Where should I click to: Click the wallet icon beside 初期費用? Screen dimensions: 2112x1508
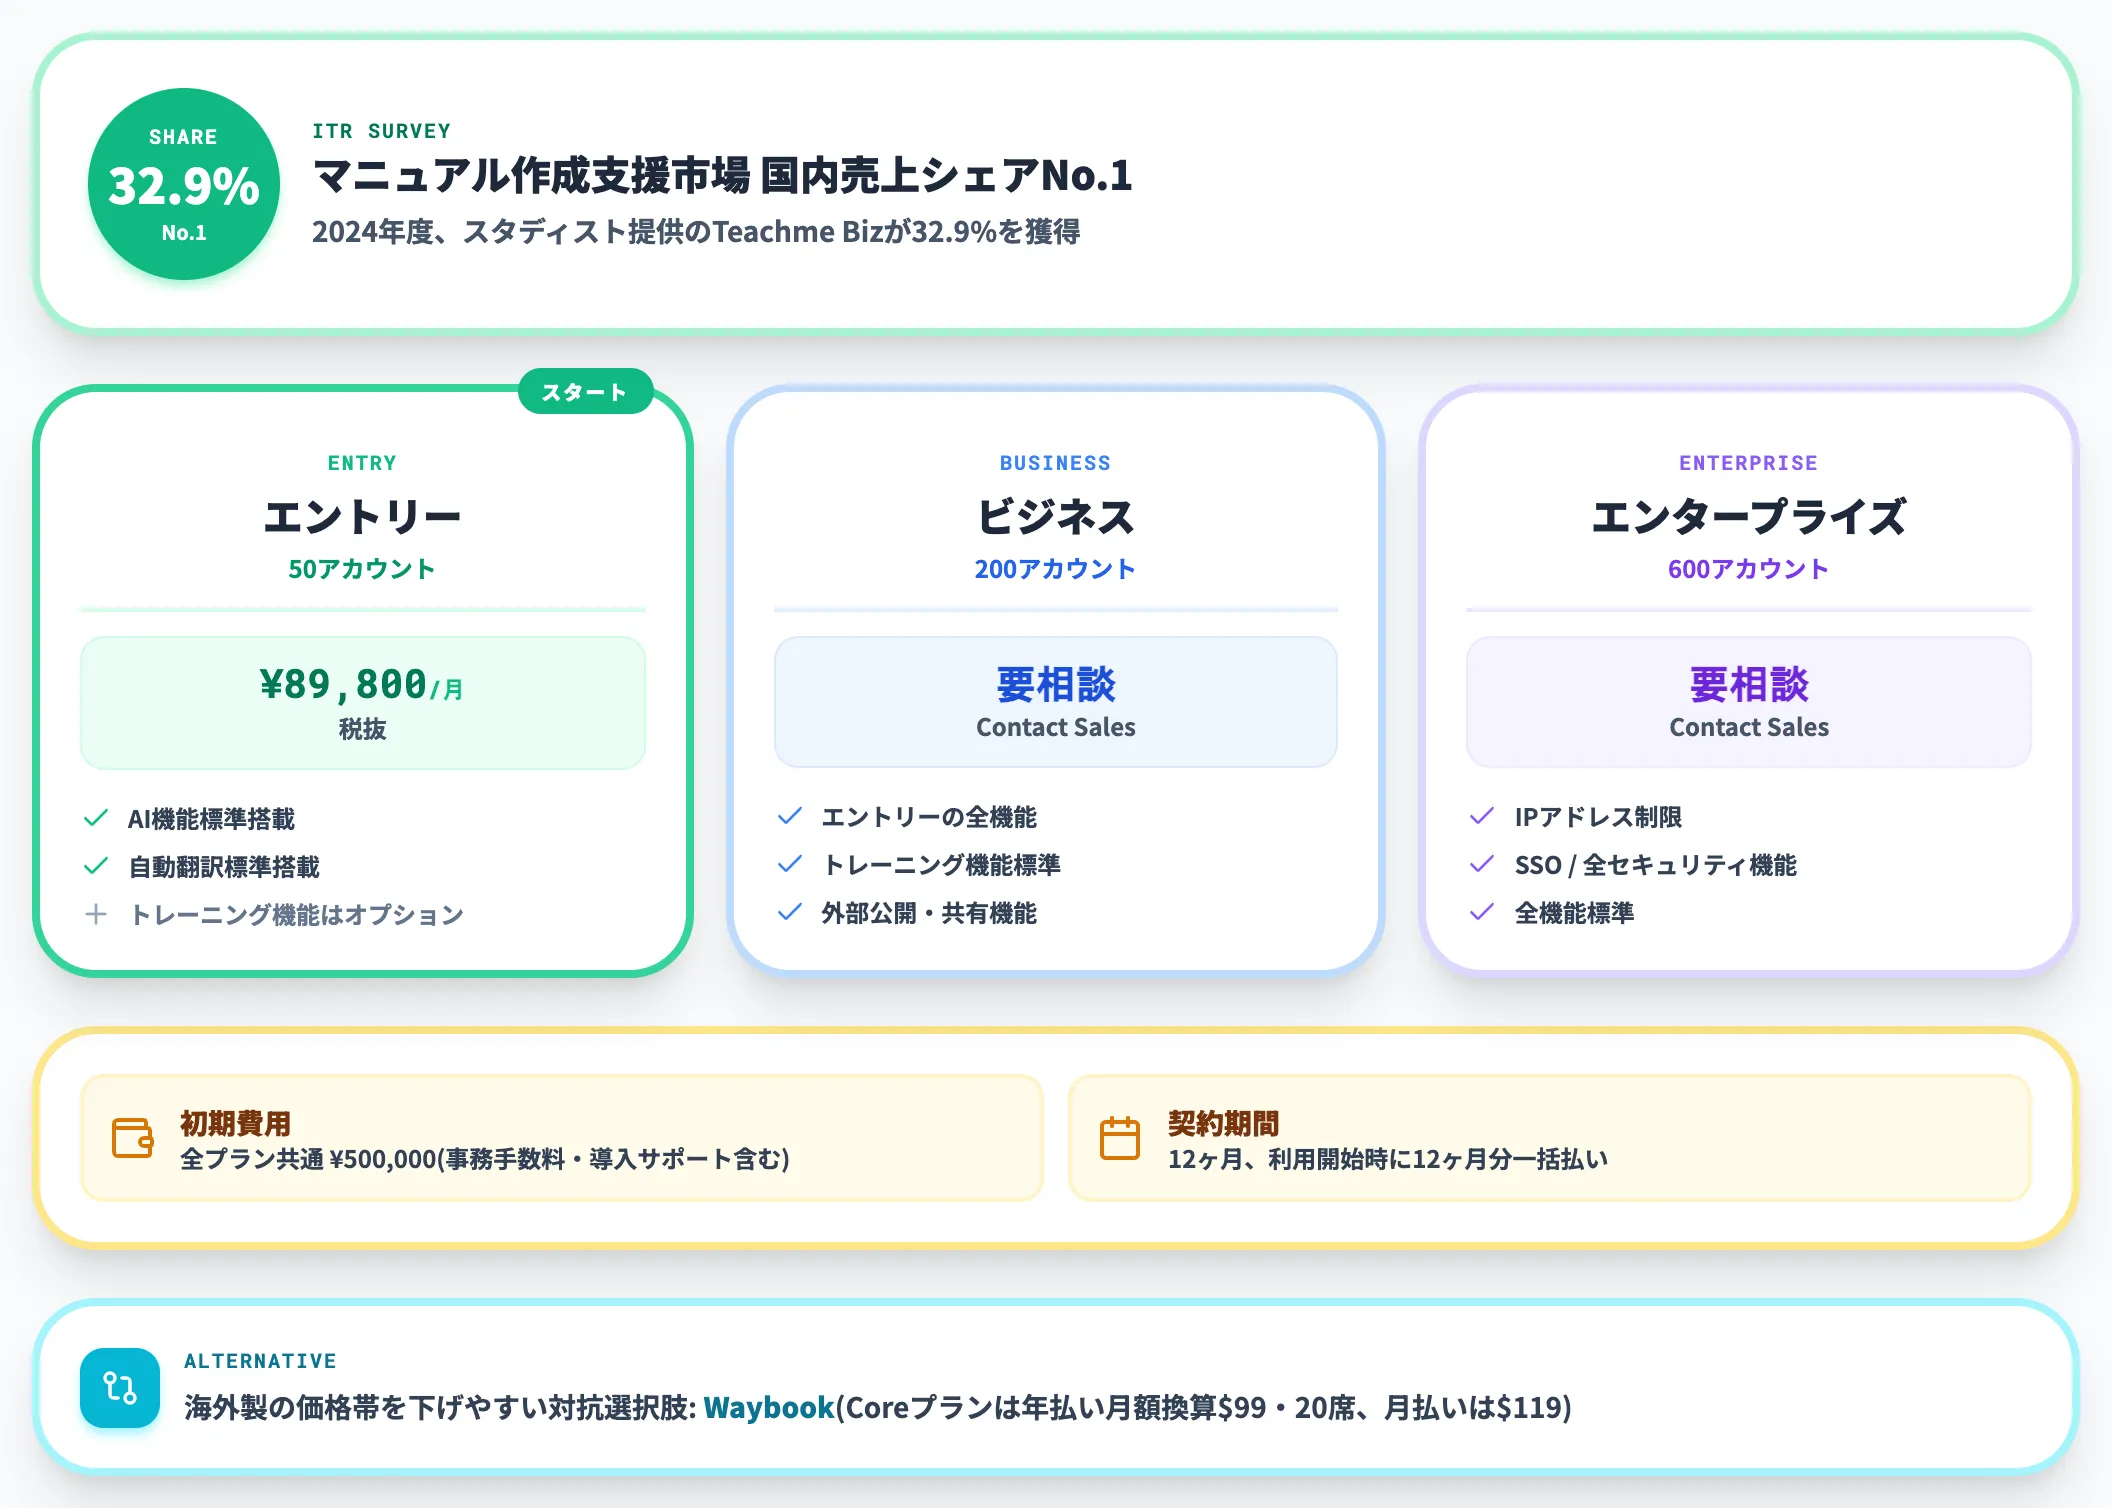(x=132, y=1138)
